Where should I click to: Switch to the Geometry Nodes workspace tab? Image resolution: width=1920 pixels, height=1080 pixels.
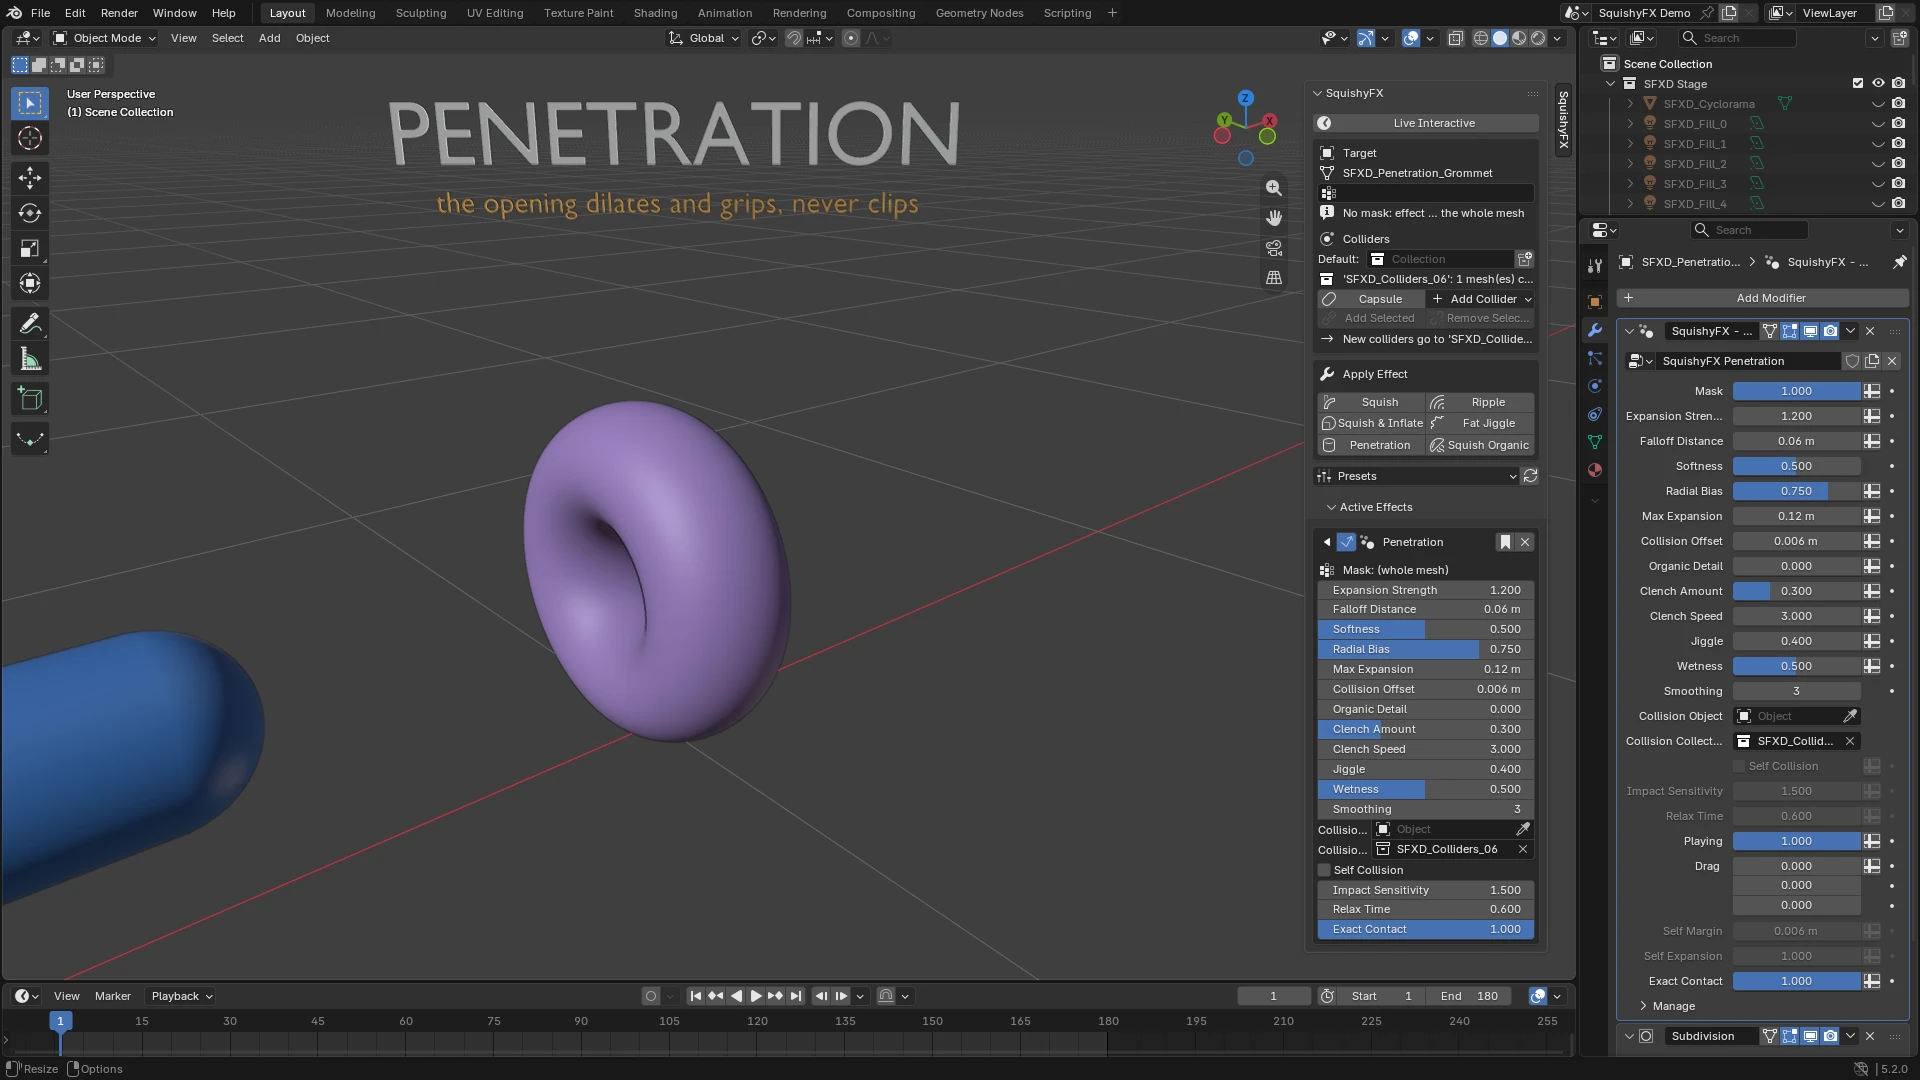(979, 13)
